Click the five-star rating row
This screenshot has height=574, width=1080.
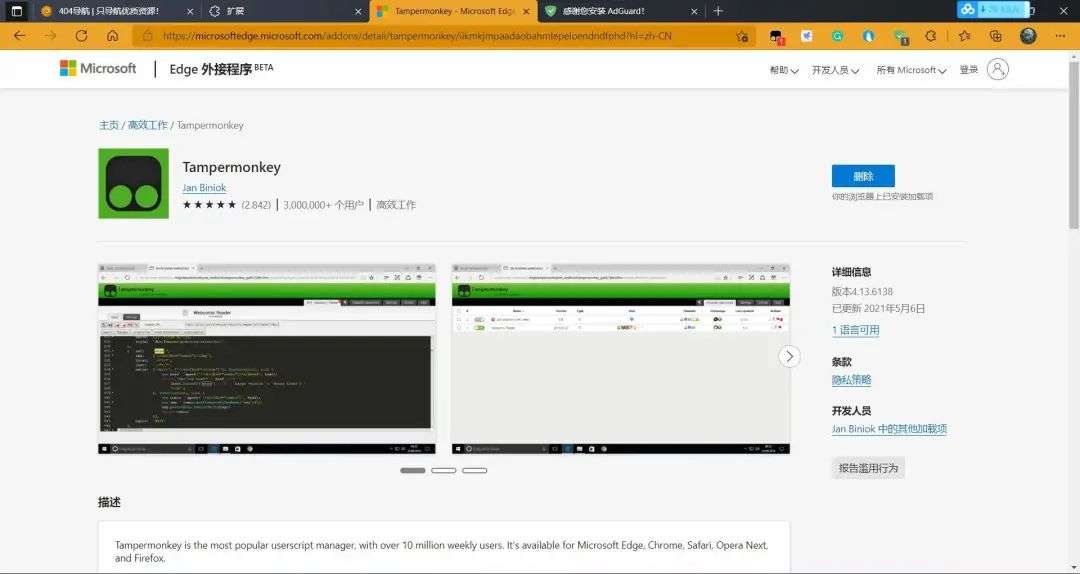click(x=209, y=205)
